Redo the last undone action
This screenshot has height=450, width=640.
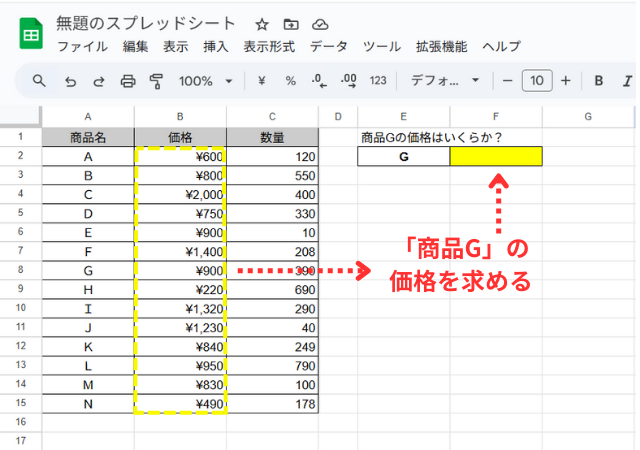98,81
